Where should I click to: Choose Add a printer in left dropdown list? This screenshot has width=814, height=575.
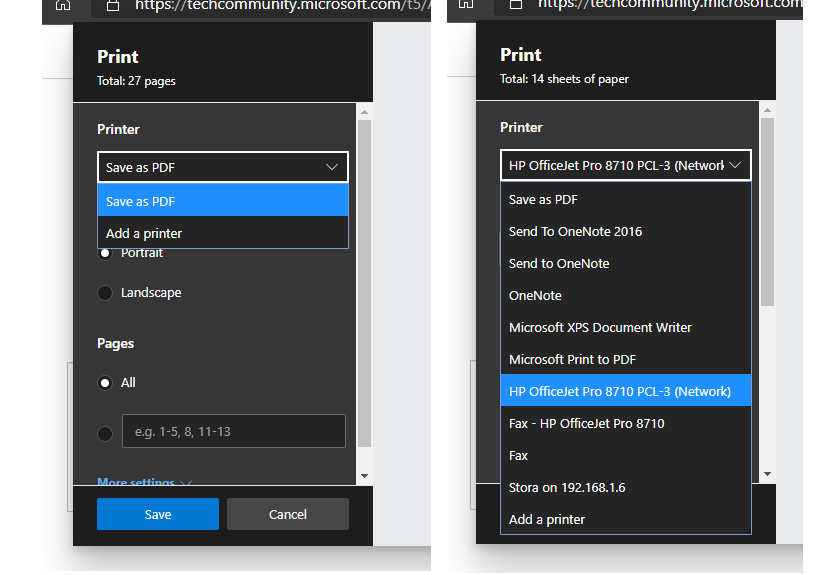pos(223,233)
